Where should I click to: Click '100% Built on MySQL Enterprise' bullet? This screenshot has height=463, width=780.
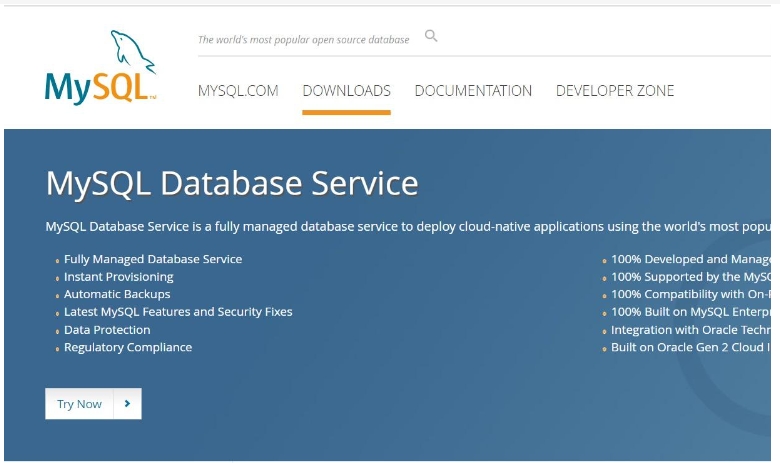[691, 312]
